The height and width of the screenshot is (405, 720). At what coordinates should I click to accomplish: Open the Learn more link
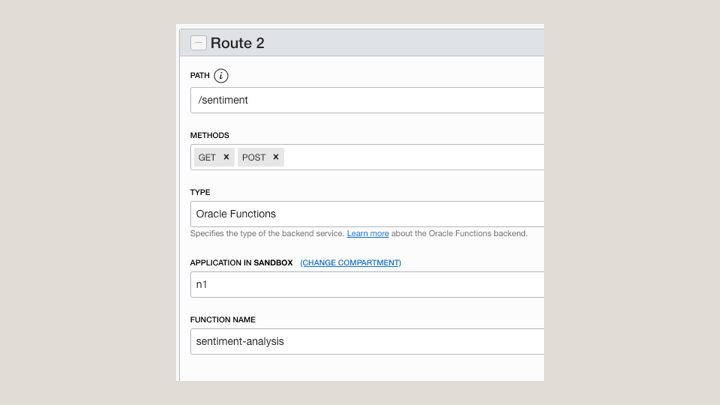[368, 234]
